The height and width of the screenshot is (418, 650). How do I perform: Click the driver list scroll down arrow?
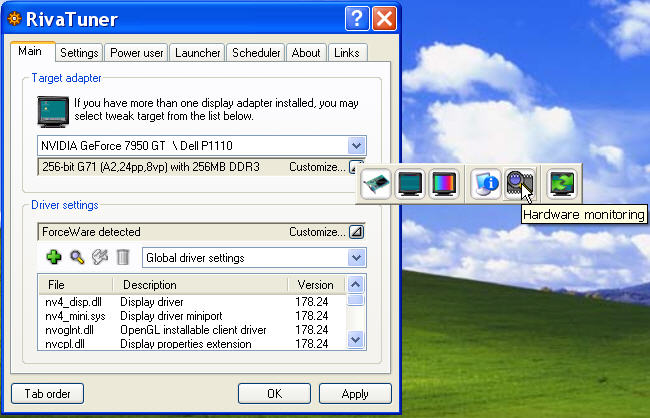coord(356,340)
